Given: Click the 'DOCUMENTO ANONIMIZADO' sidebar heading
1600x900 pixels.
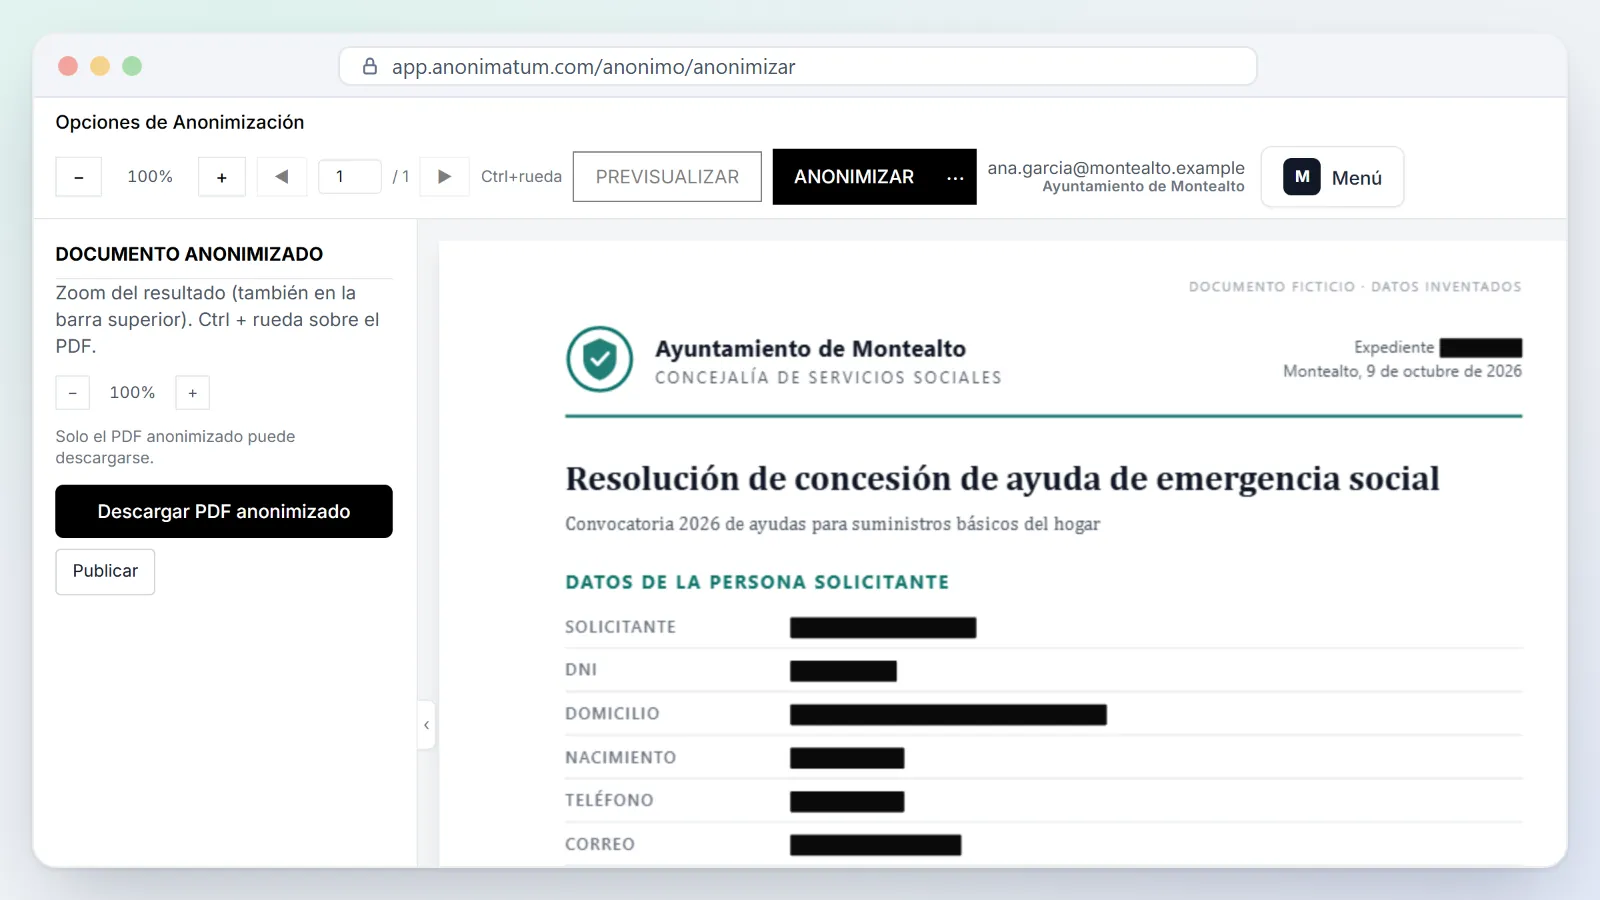Looking at the screenshot, I should coord(189,254).
